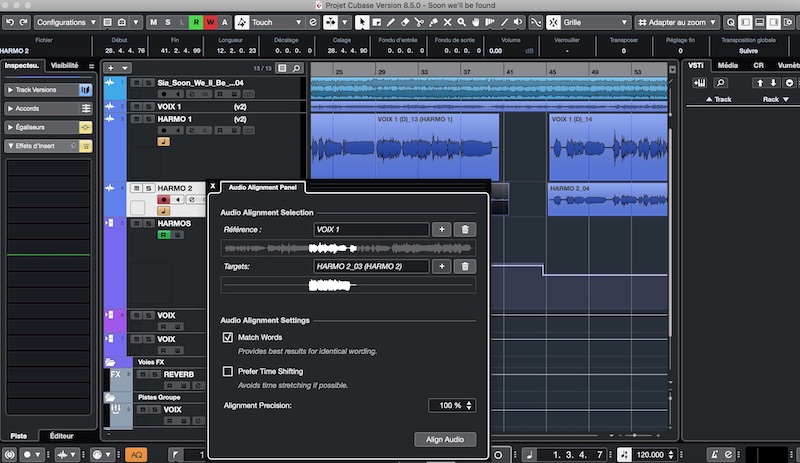Remove HARMO 2_03 target with trash icon
This screenshot has width=800, height=463.
pyautogui.click(x=465, y=266)
